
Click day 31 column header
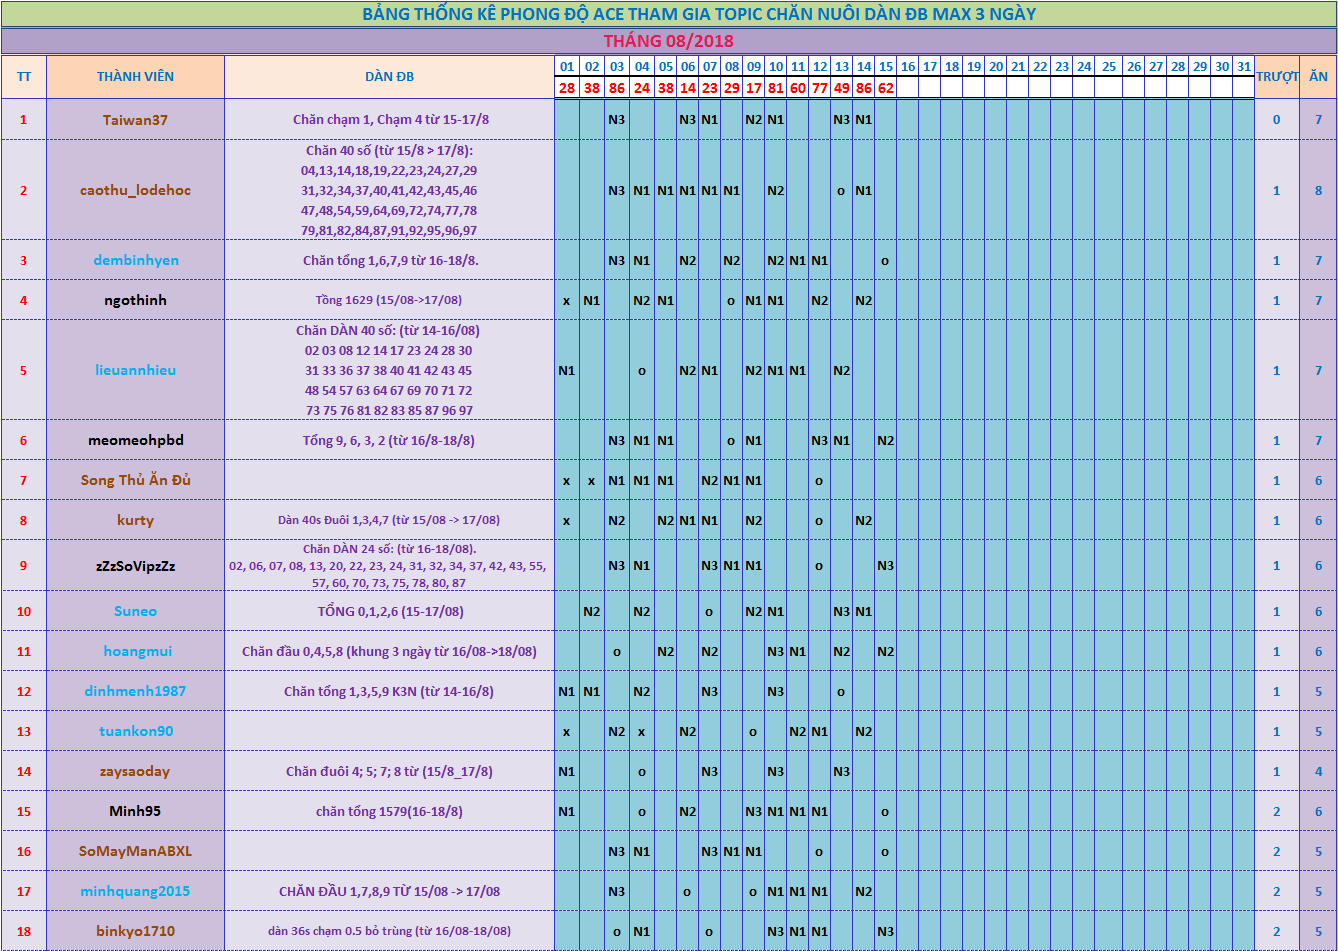coord(1243,66)
